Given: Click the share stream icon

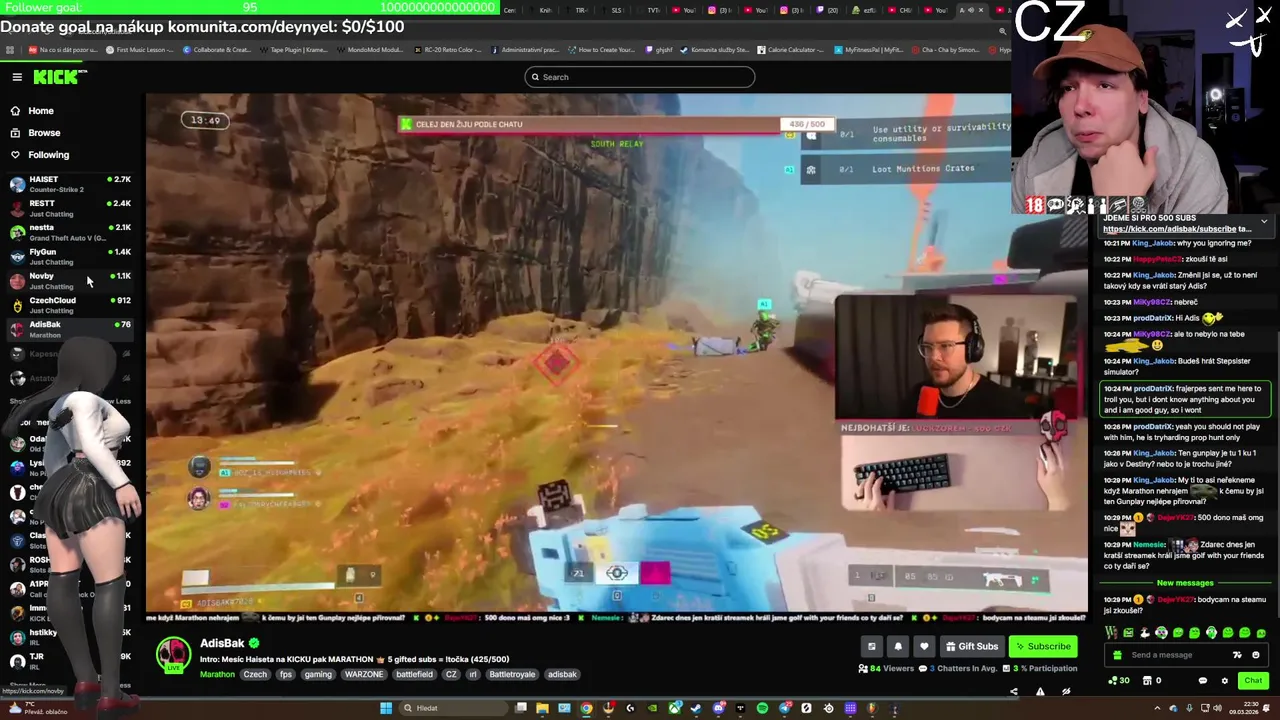Looking at the screenshot, I should click(1013, 691).
